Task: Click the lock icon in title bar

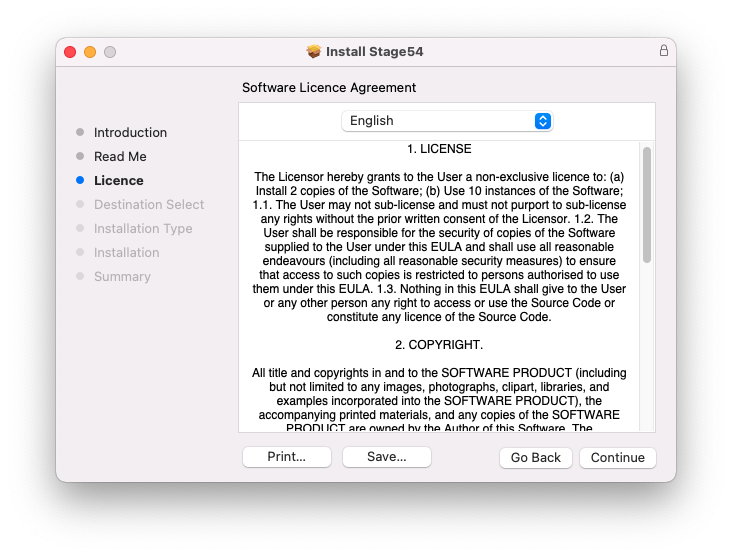Action: [663, 50]
